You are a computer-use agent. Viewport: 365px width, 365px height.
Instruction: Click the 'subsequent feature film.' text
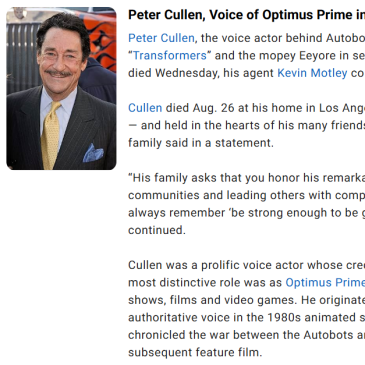click(195, 352)
